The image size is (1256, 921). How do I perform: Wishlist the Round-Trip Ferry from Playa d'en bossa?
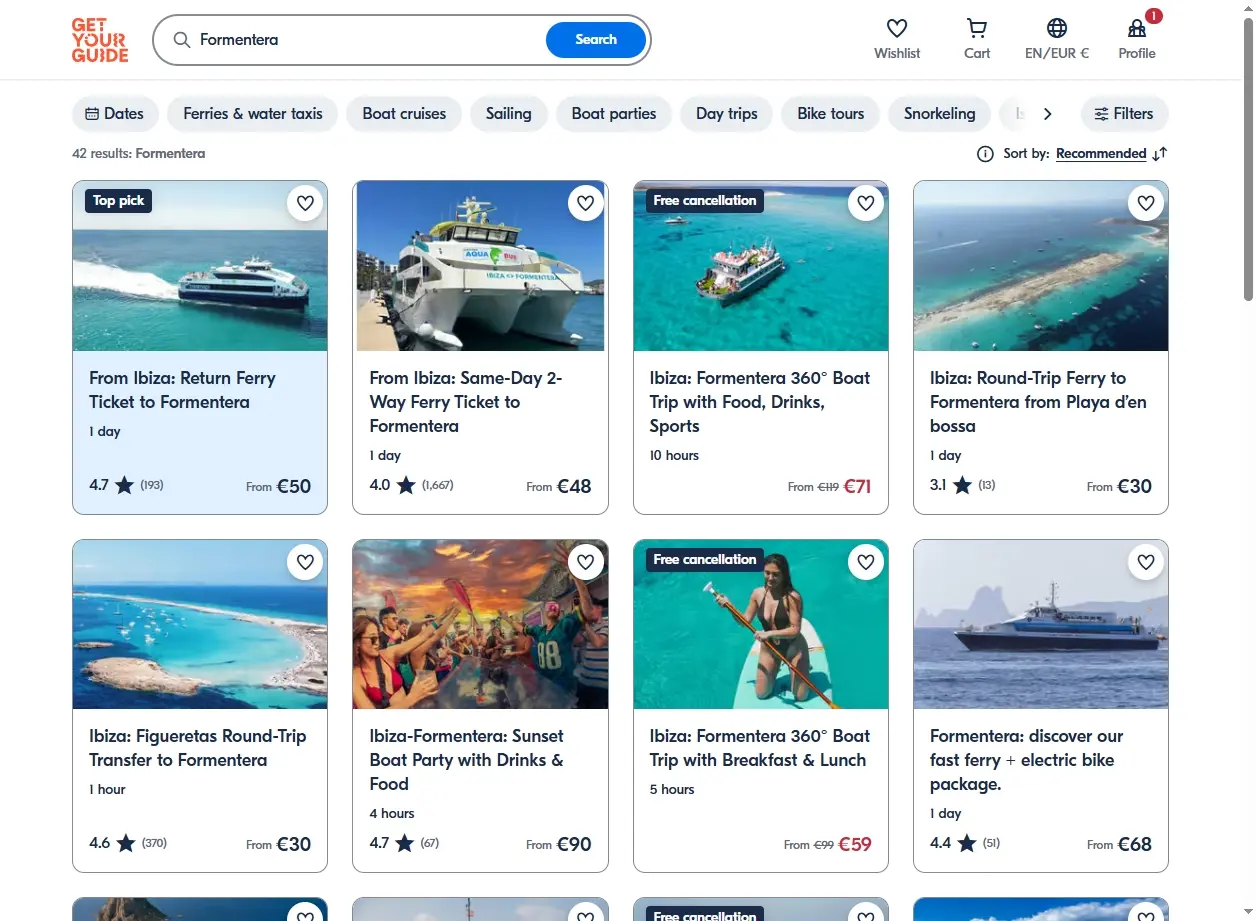click(x=1146, y=203)
